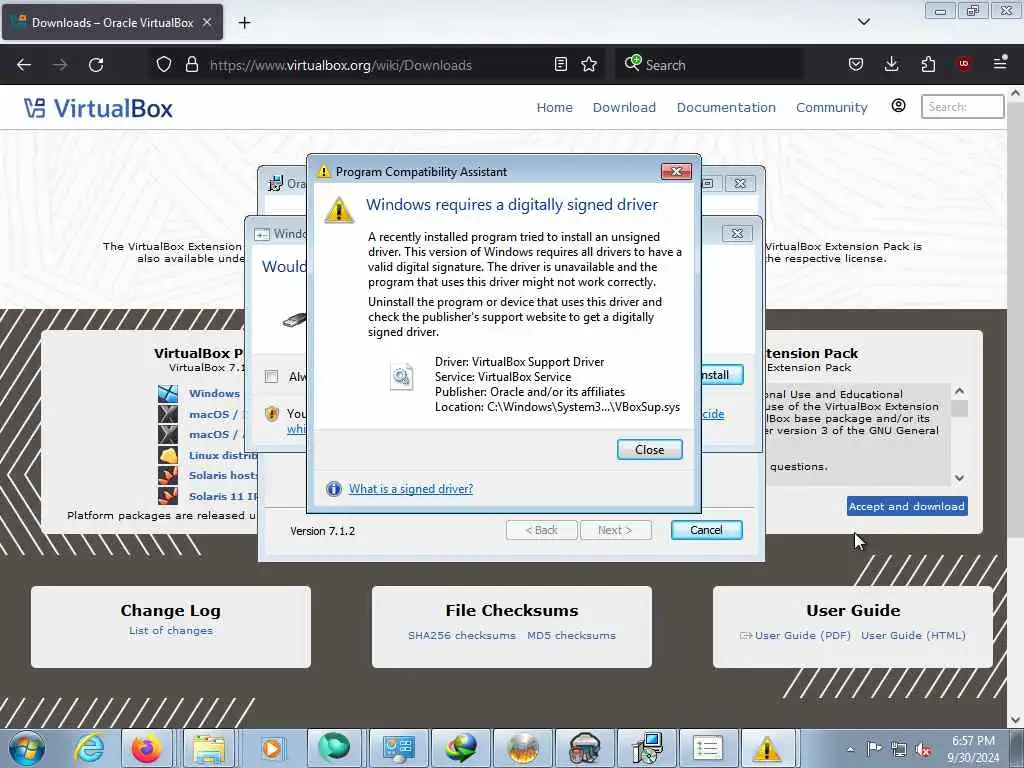Launch Internet Explorer from taskbar
The height and width of the screenshot is (768, 1024).
pyautogui.click(x=89, y=748)
